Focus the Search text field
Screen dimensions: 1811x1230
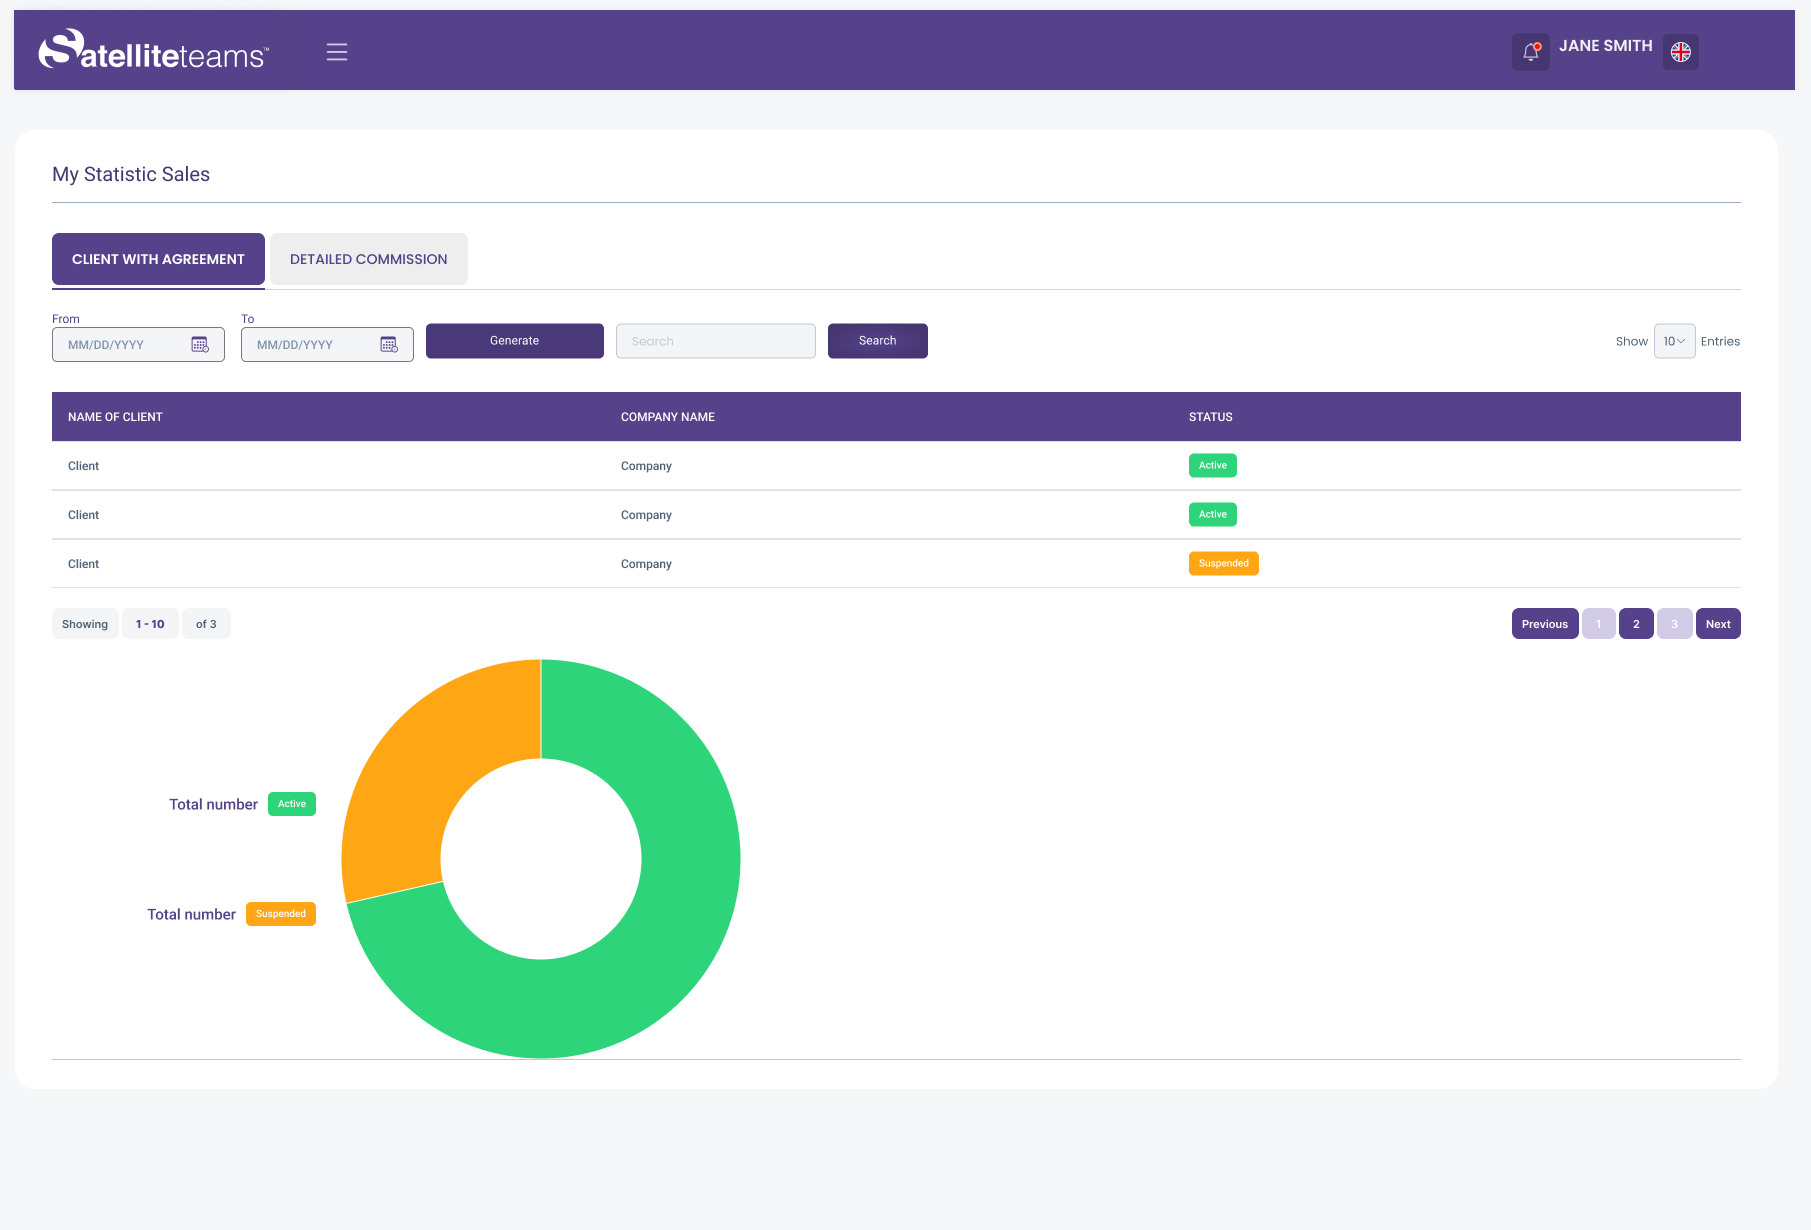tap(715, 341)
